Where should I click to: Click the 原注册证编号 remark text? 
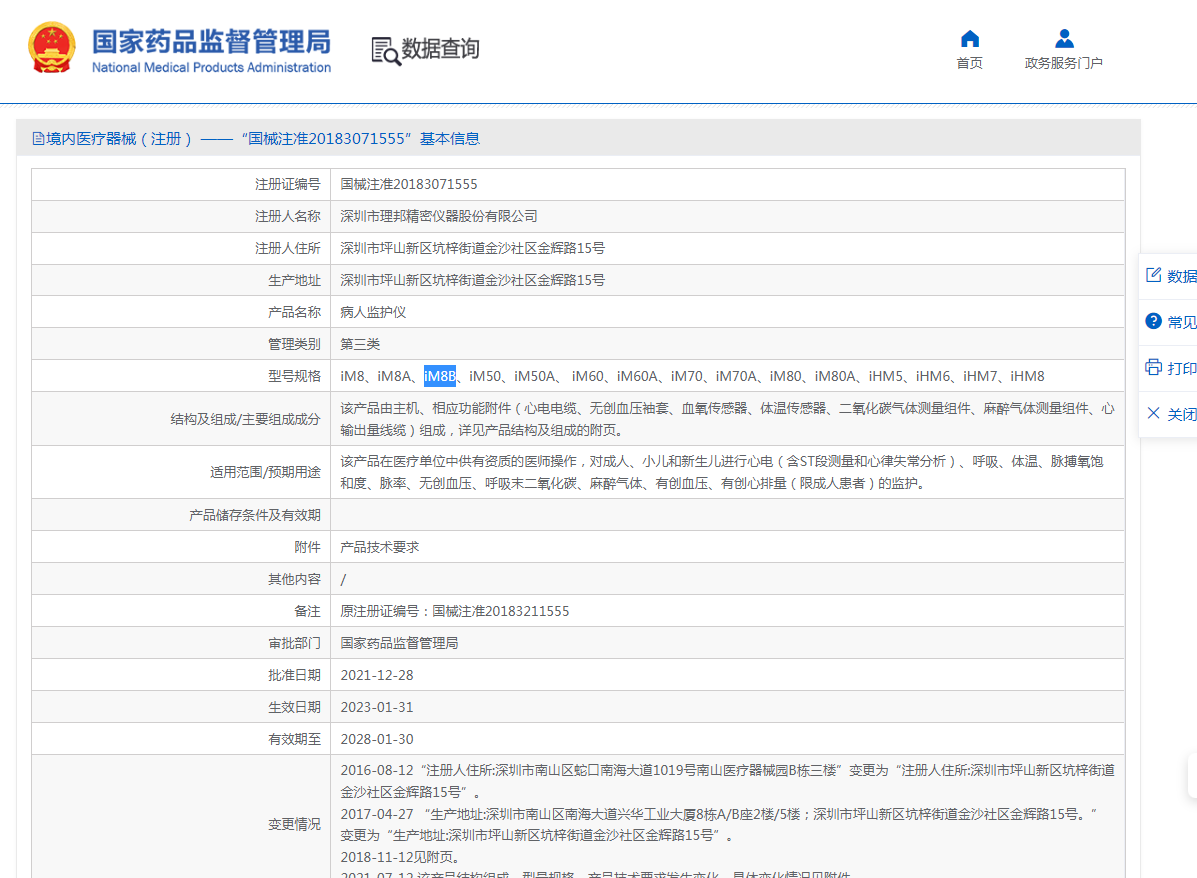pos(455,612)
